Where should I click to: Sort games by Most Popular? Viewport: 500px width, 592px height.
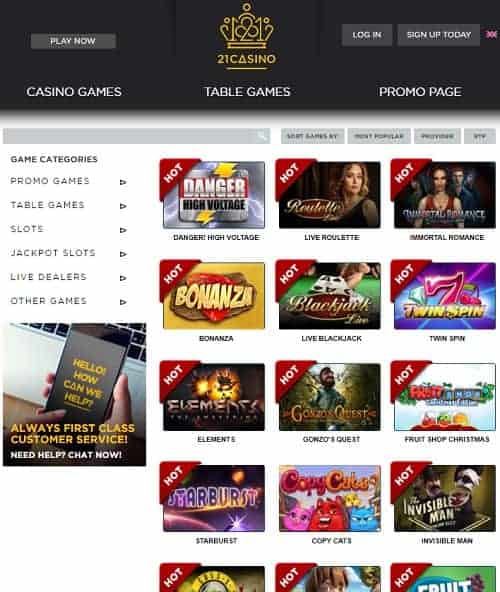click(379, 136)
